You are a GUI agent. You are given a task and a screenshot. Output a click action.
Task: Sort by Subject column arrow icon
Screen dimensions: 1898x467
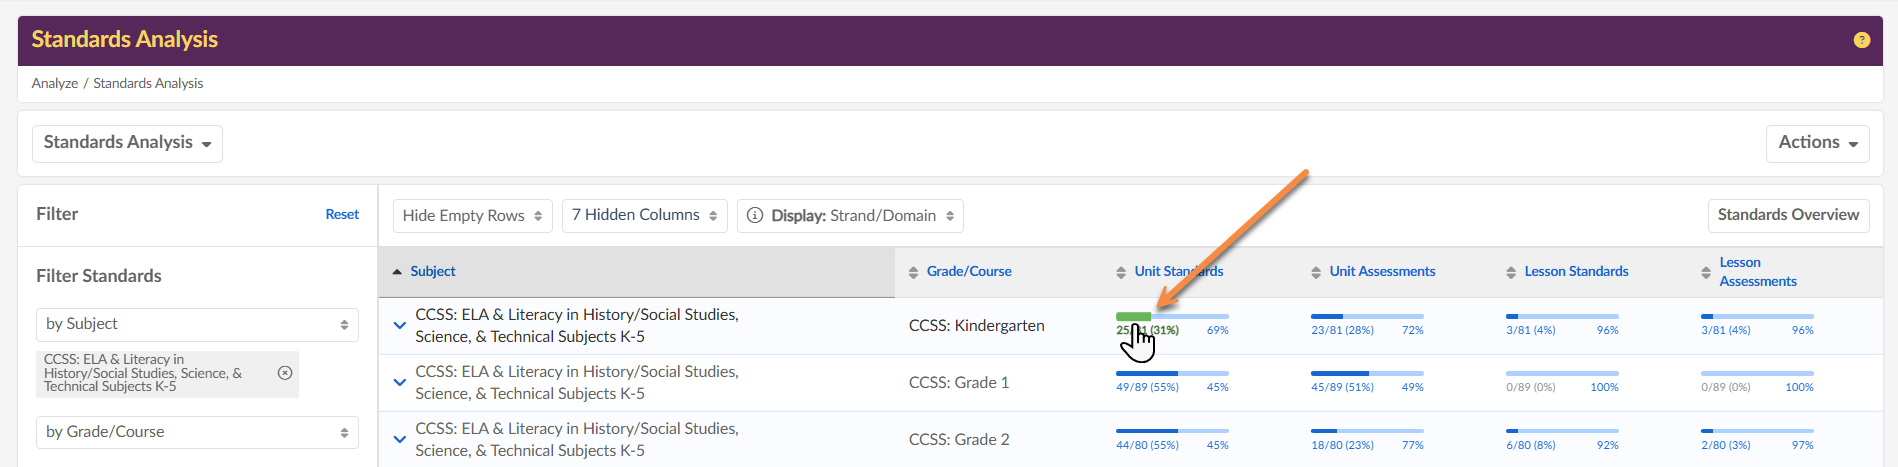point(397,272)
